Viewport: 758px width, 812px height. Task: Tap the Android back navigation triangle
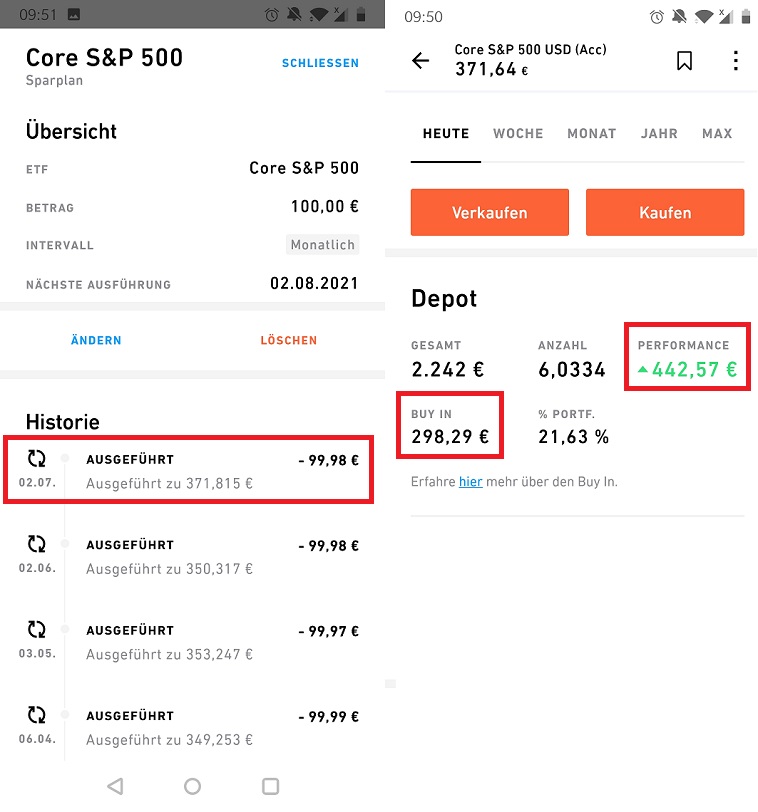(x=115, y=786)
